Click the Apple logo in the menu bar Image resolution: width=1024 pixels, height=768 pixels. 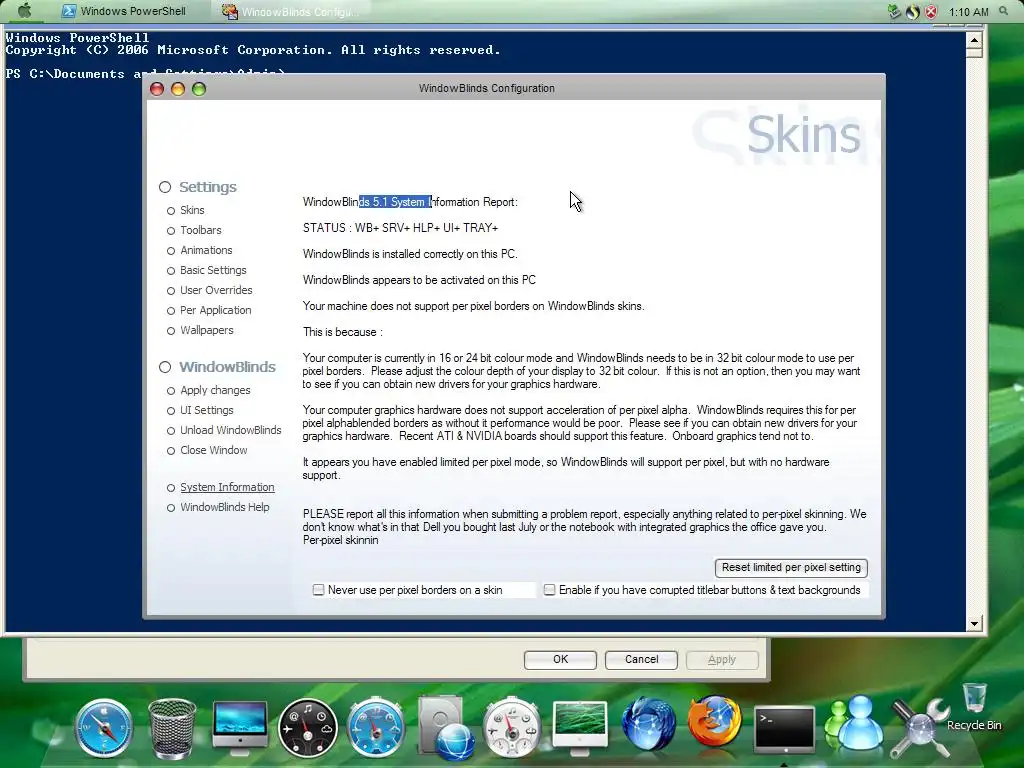coord(25,10)
